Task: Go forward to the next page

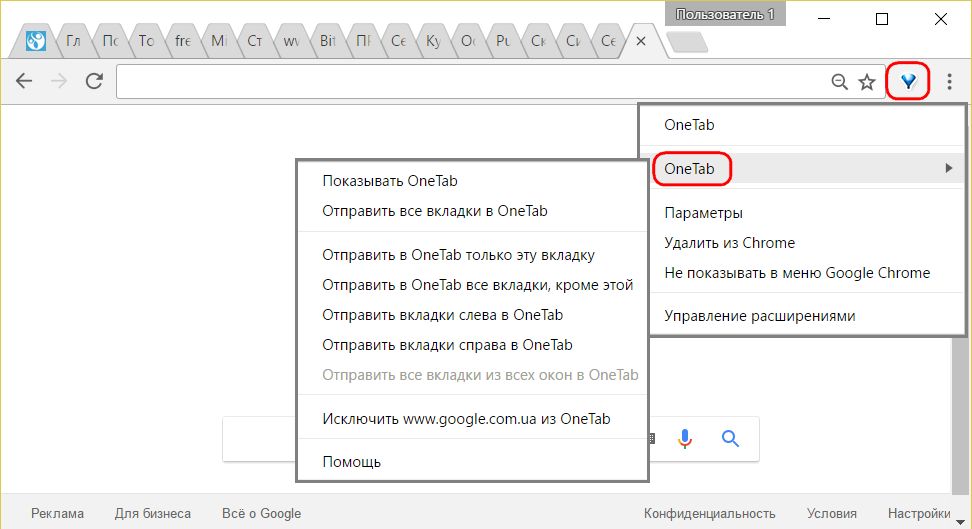Action: [x=59, y=81]
